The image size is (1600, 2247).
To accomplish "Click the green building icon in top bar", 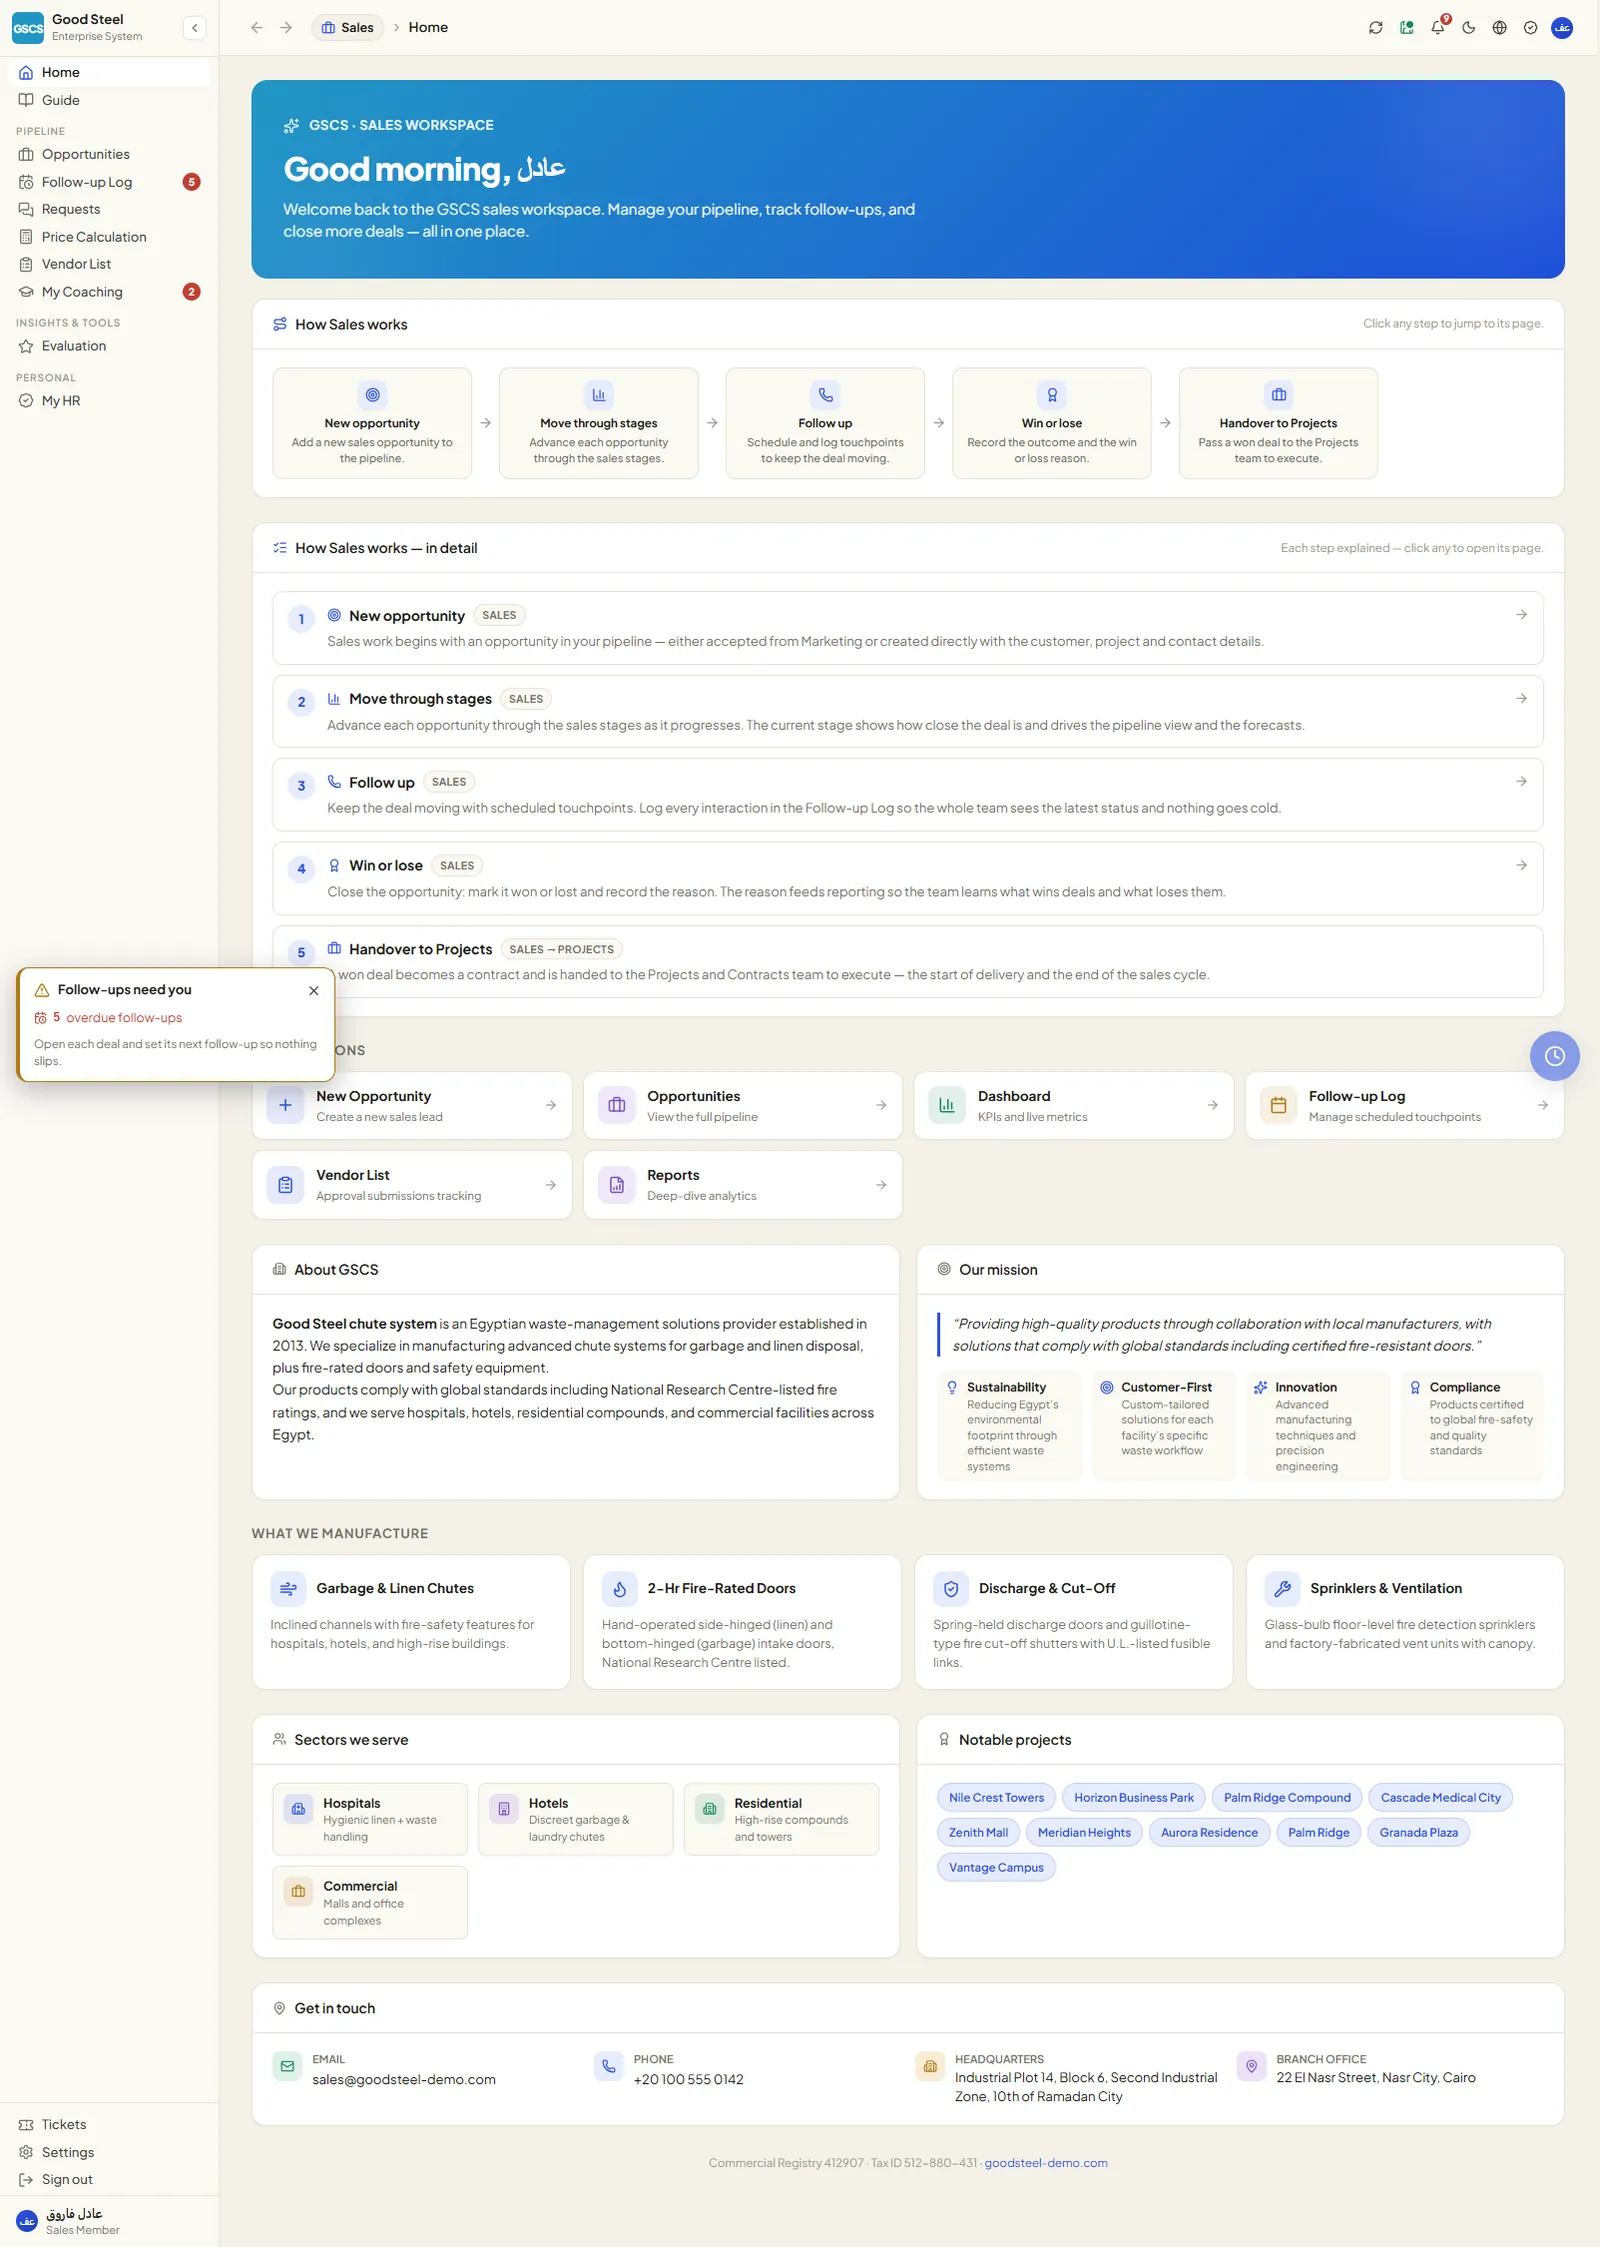I will click(1407, 28).
